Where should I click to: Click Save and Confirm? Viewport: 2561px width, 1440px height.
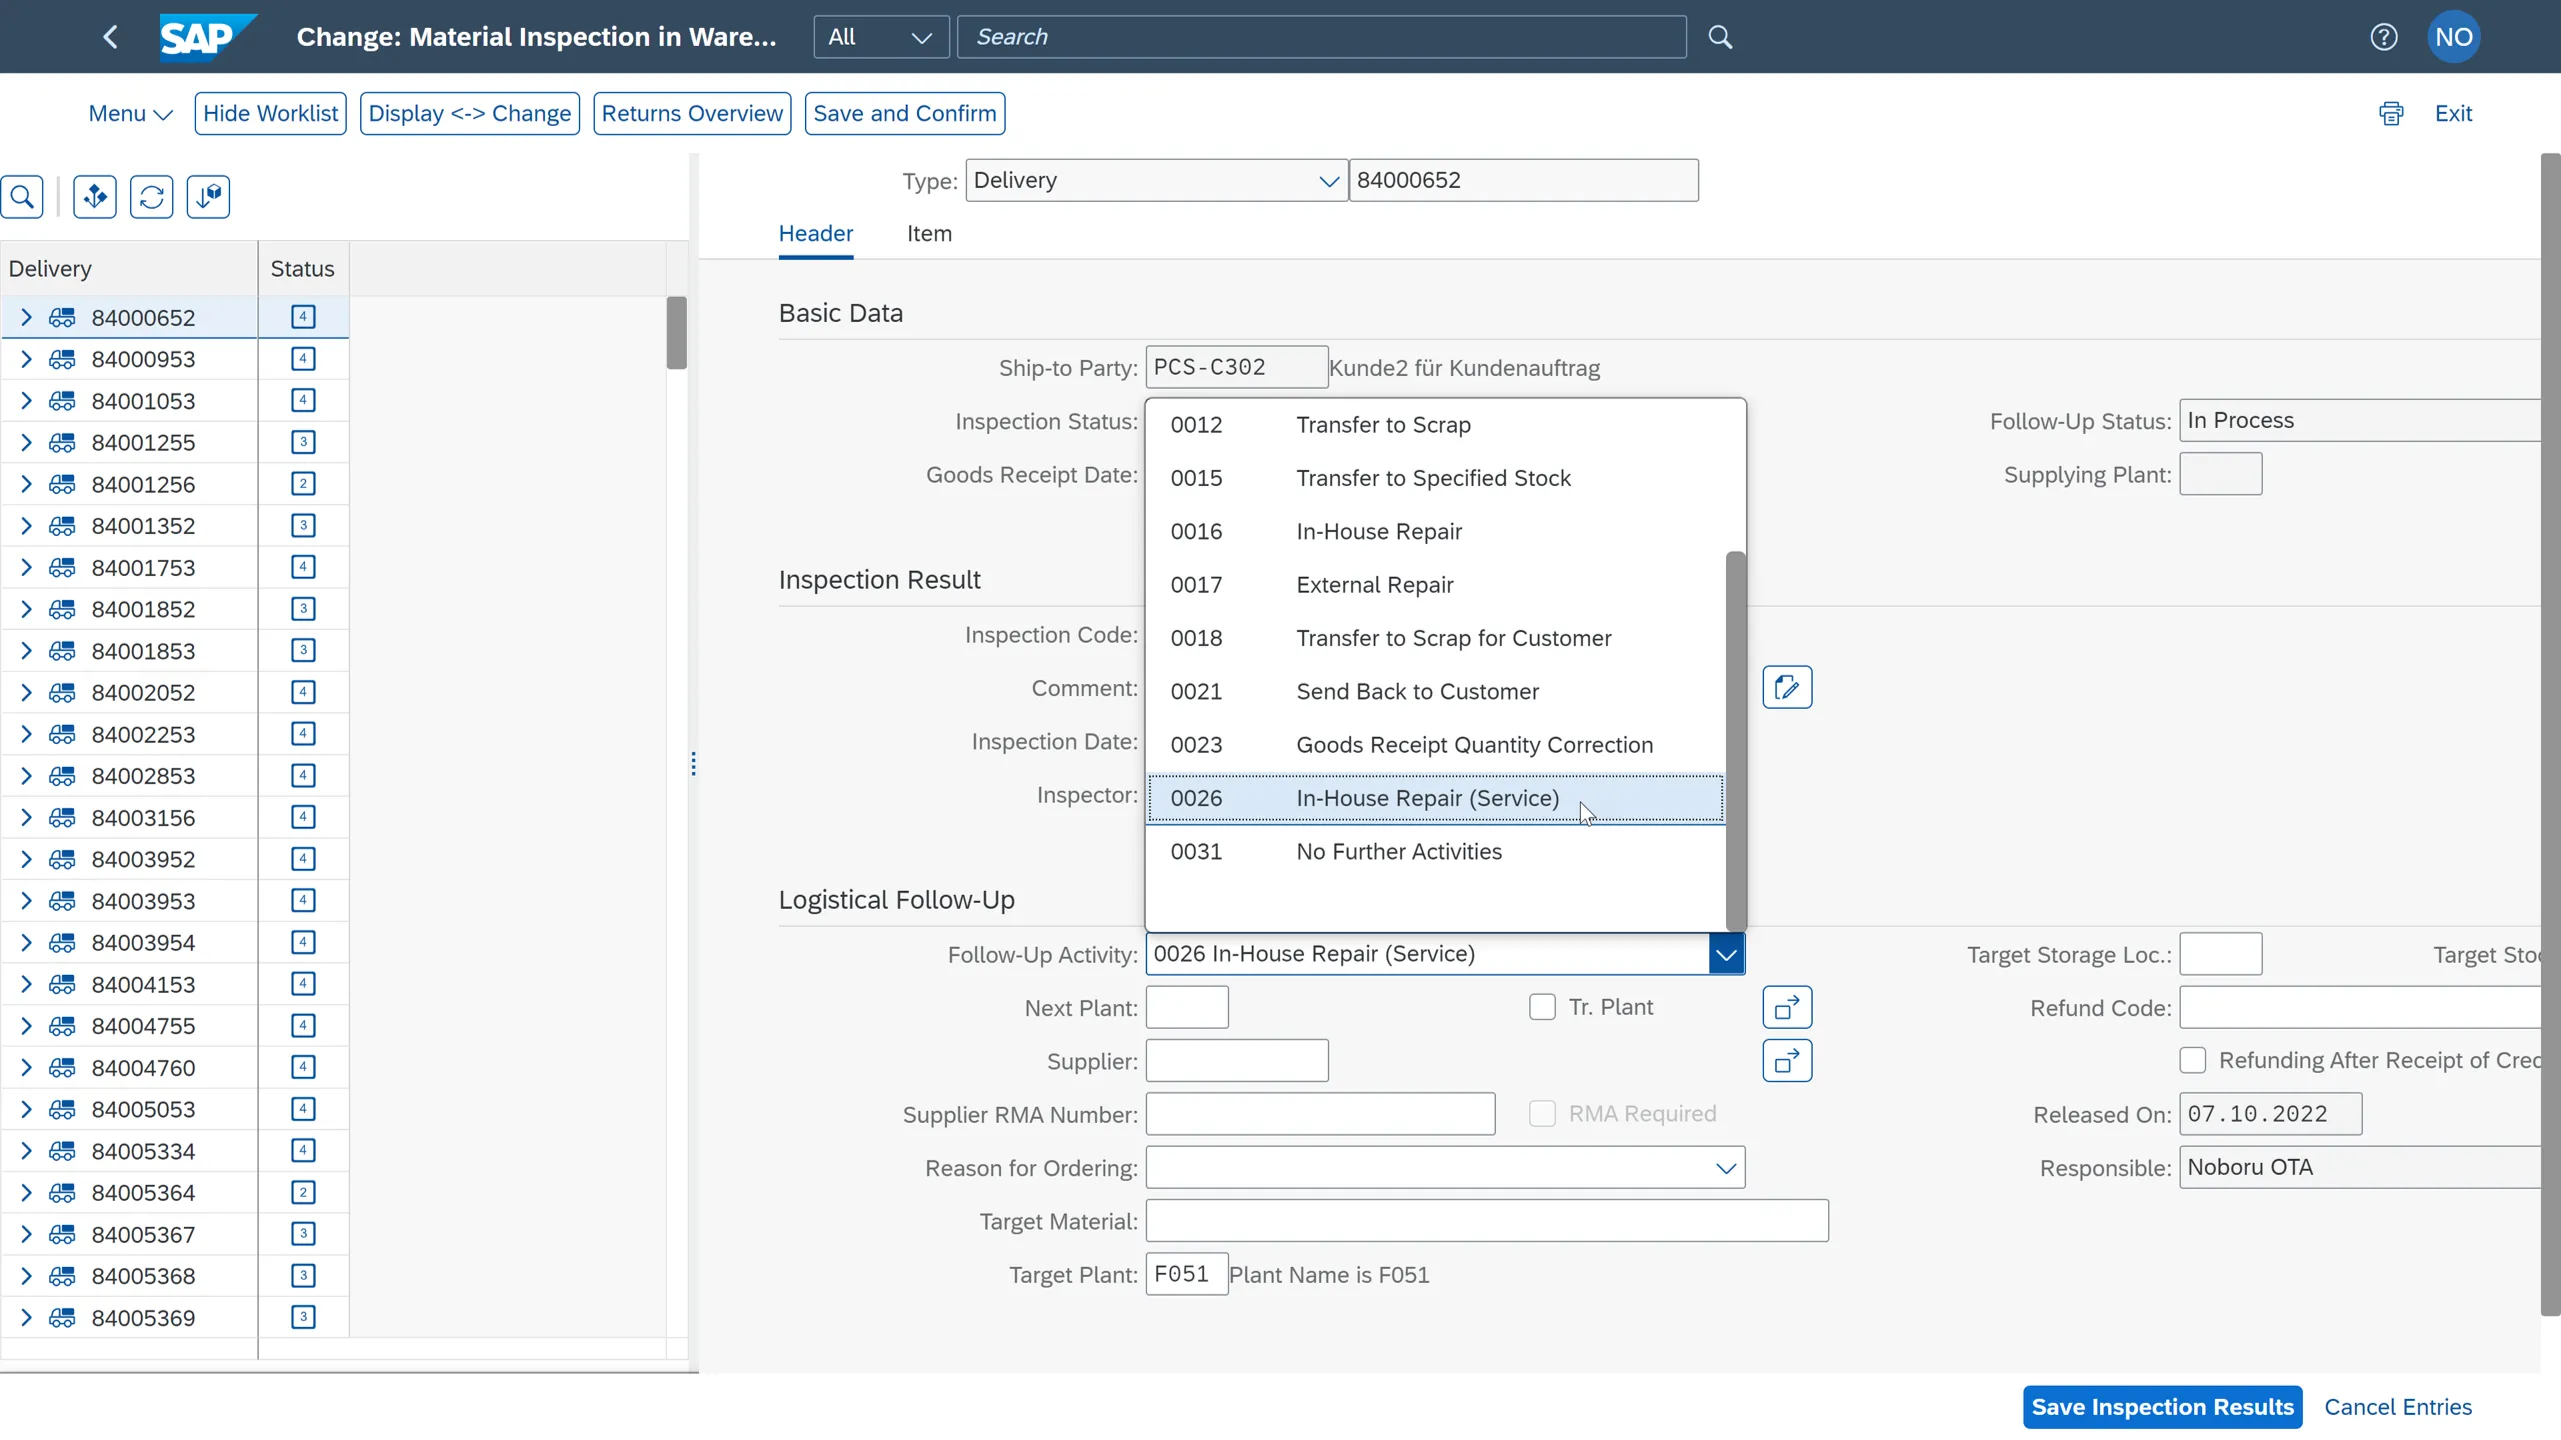tap(904, 113)
